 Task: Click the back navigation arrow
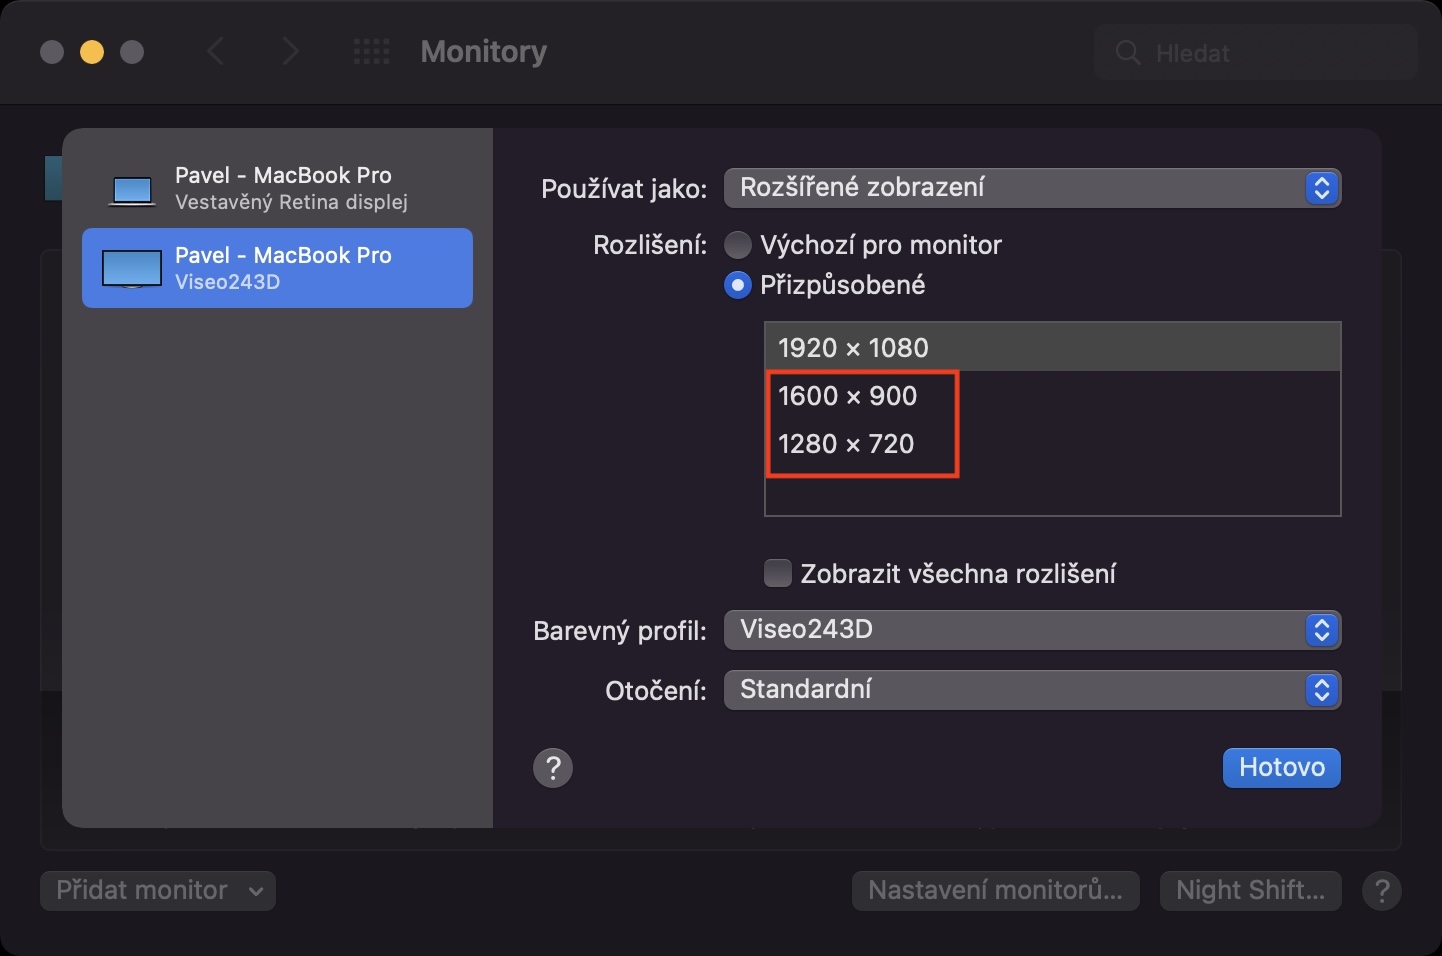[x=215, y=52]
